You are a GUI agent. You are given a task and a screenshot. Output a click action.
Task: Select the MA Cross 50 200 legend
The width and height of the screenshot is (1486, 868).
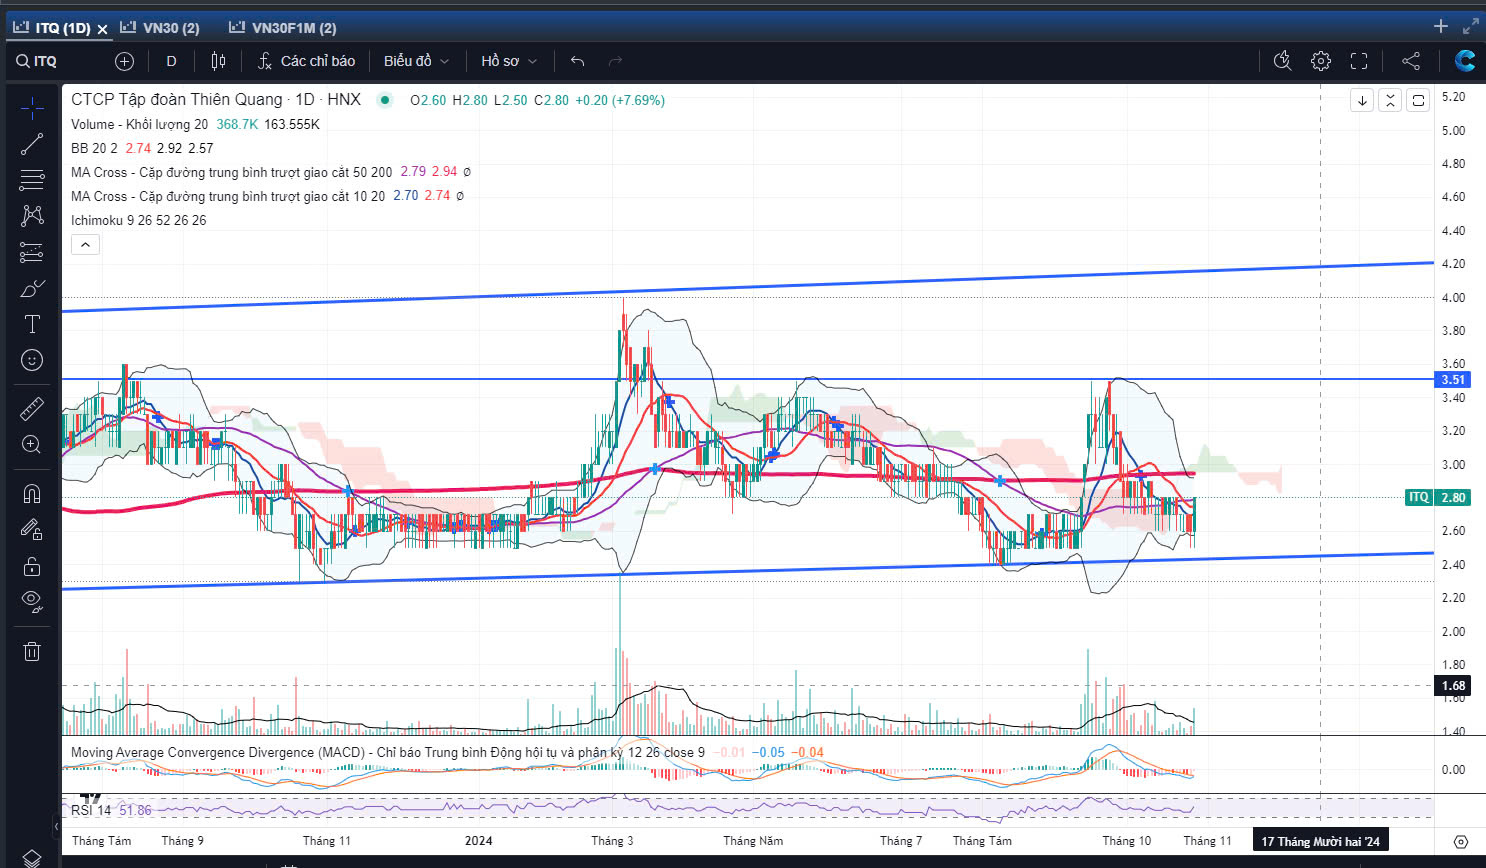tap(231, 172)
